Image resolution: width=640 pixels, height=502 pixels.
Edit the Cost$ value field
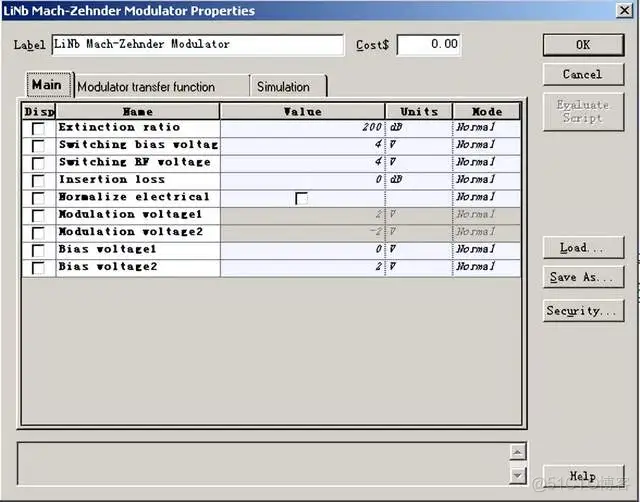pos(429,44)
